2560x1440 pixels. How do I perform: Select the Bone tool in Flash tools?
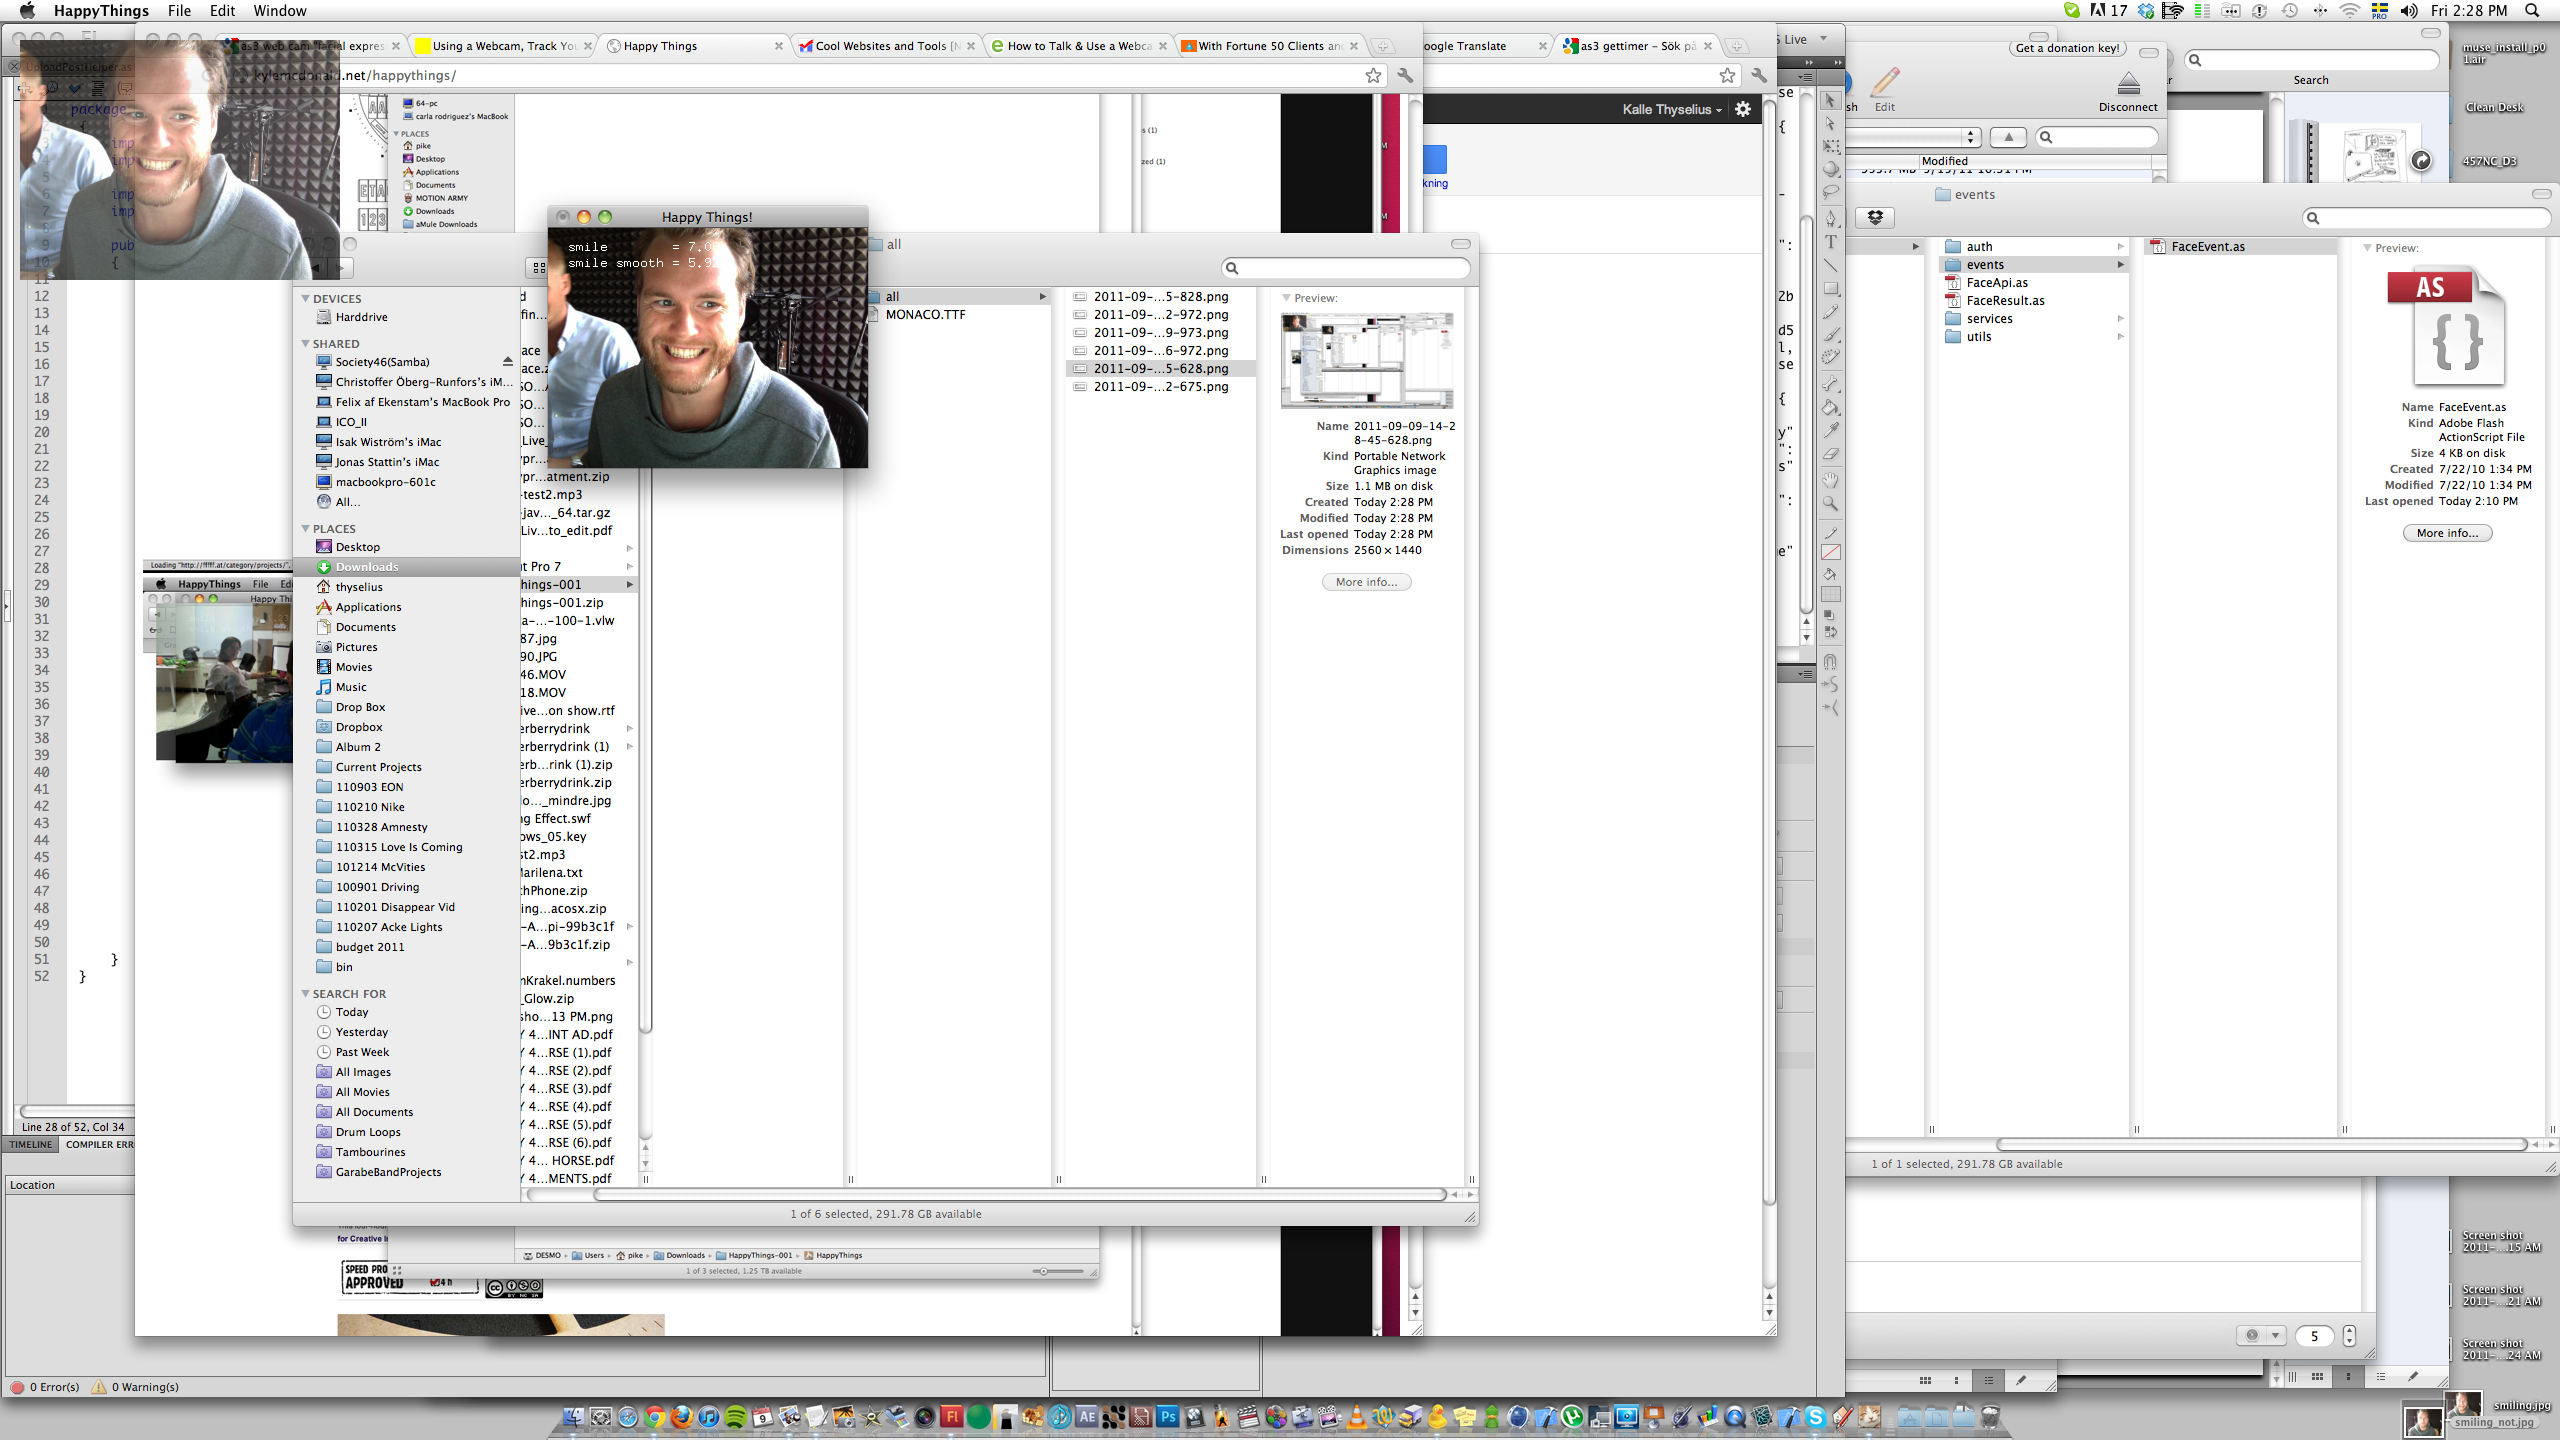tap(1830, 384)
